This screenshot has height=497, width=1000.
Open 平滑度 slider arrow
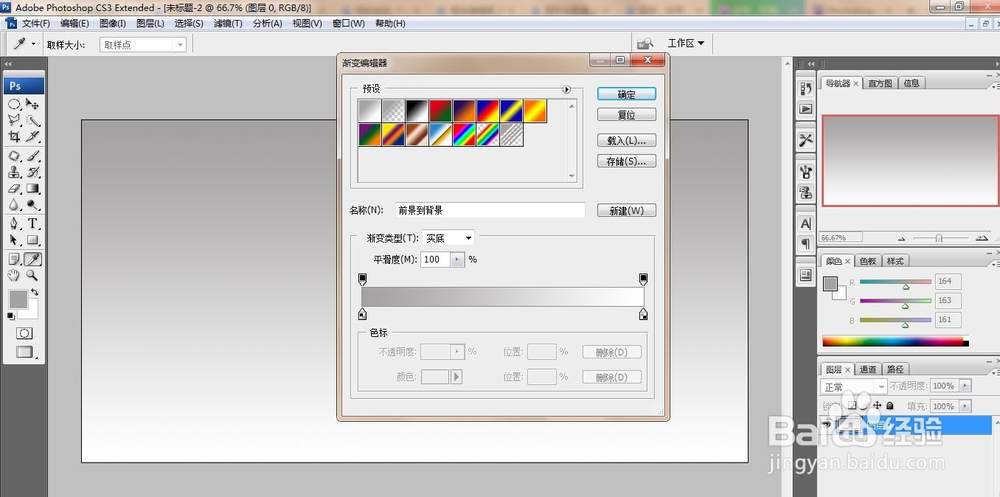click(458, 260)
